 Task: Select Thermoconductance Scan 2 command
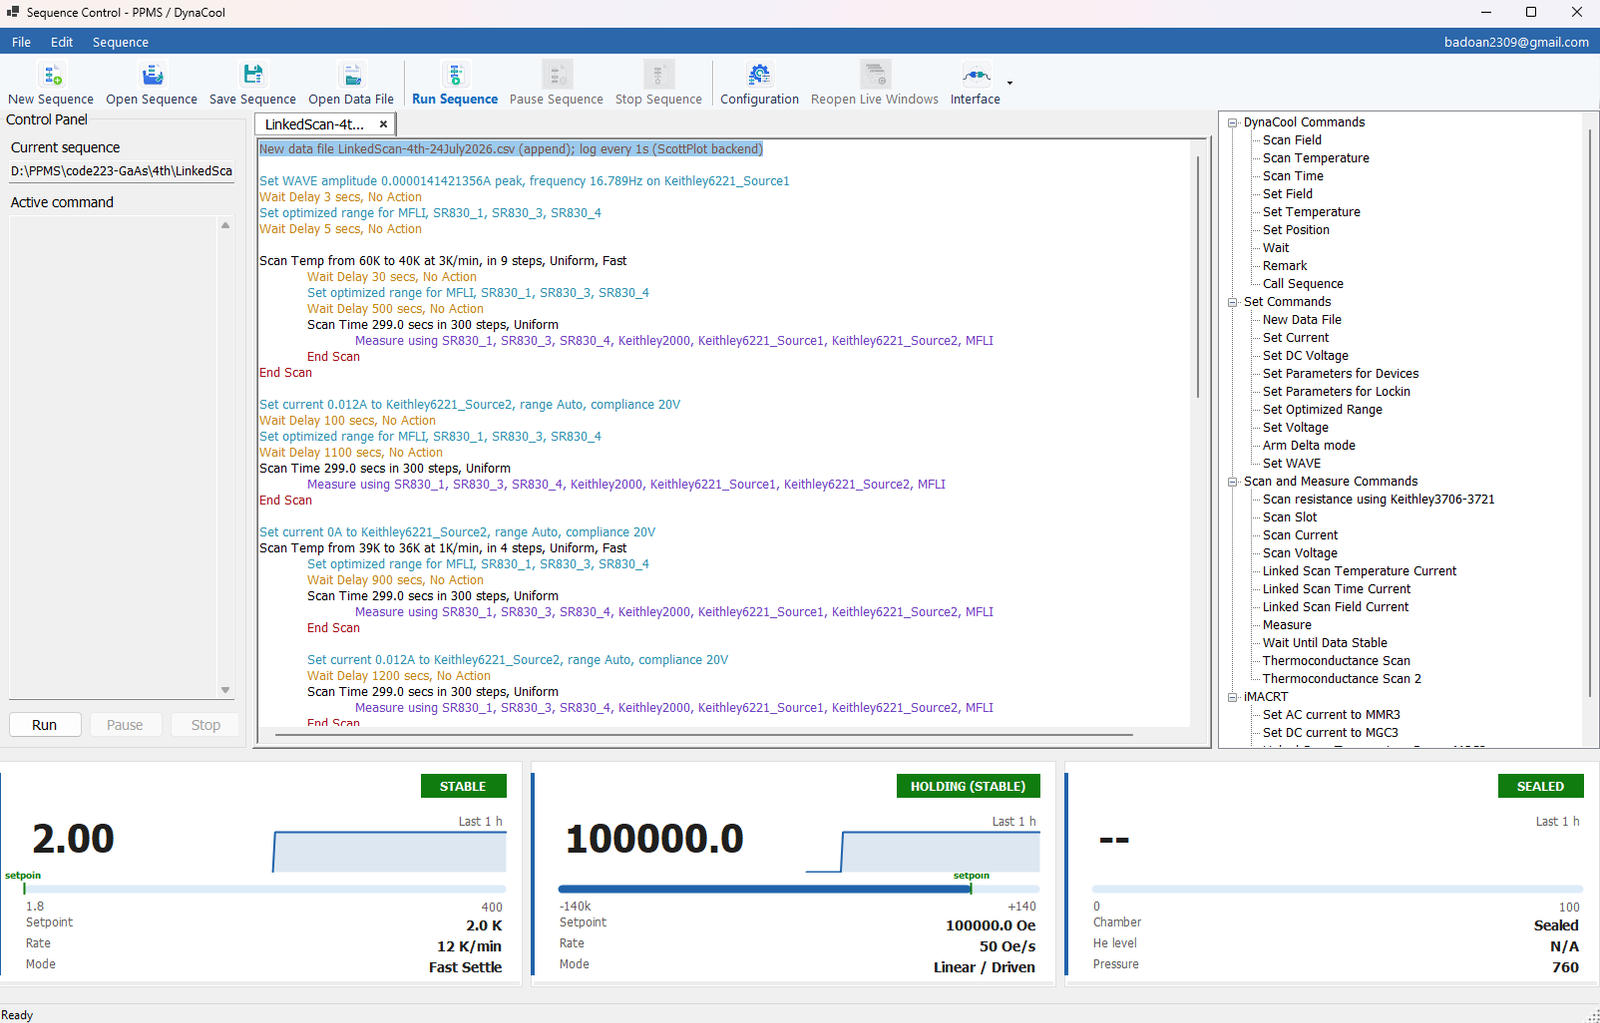[1342, 679]
